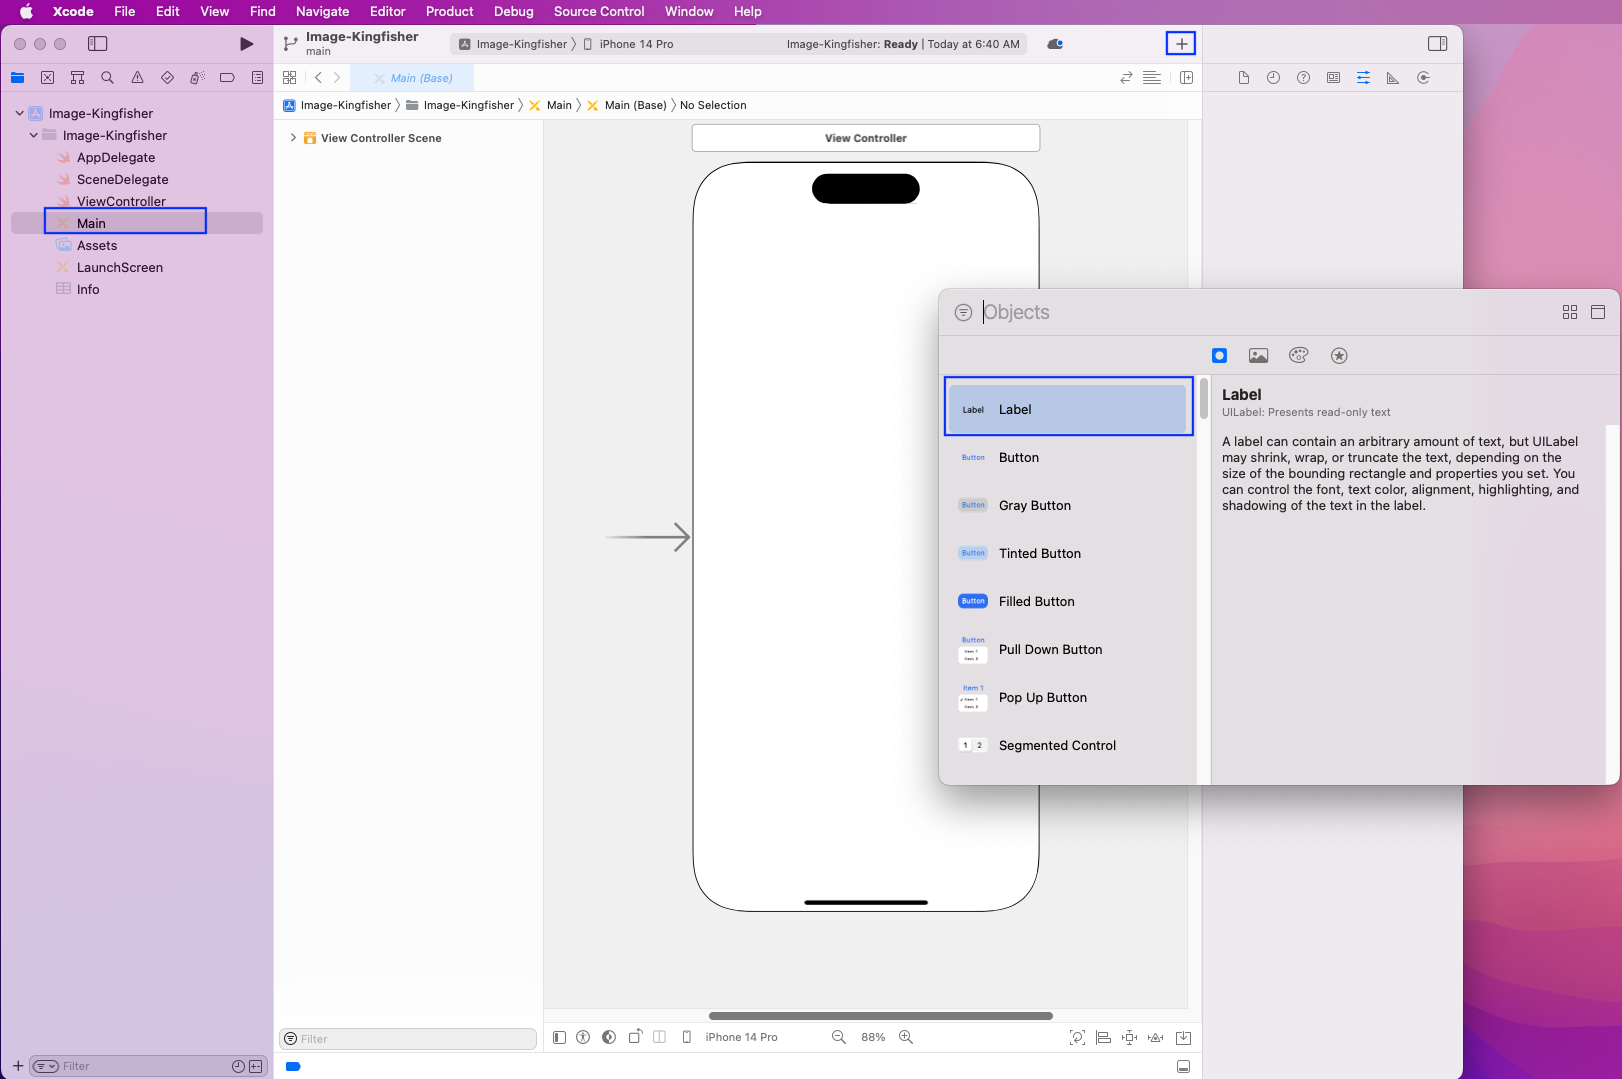Open the Symbol navigator

point(77,78)
